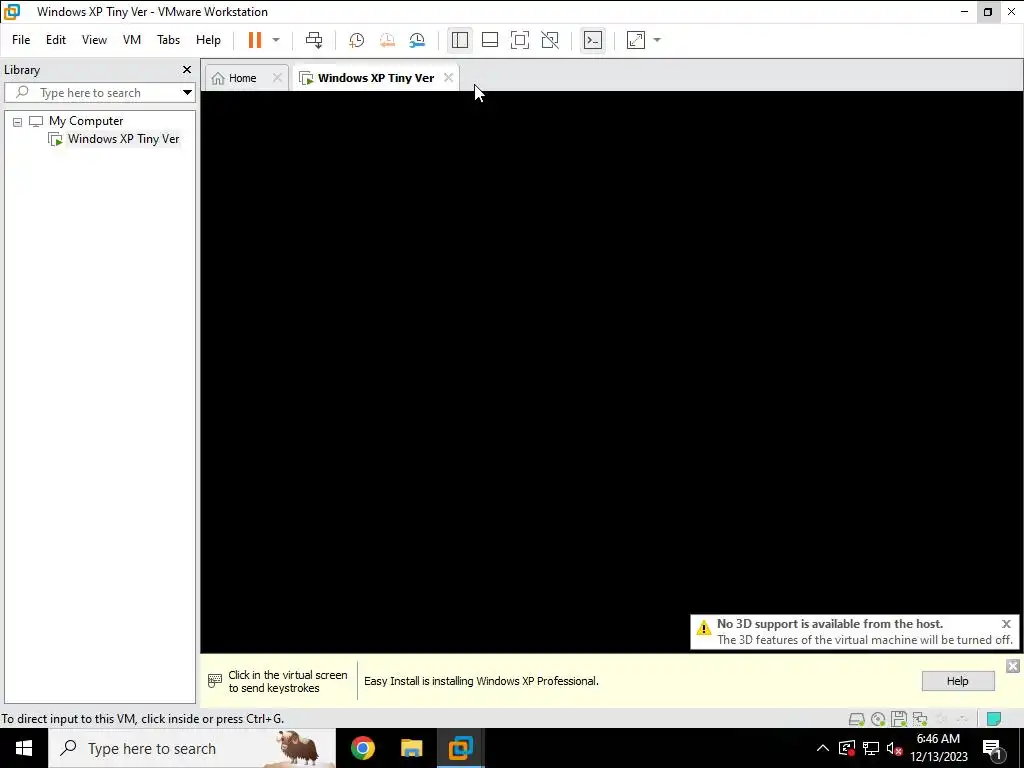The image size is (1024, 768).
Task: Open the message log teal note icon
Action: [x=993, y=719]
